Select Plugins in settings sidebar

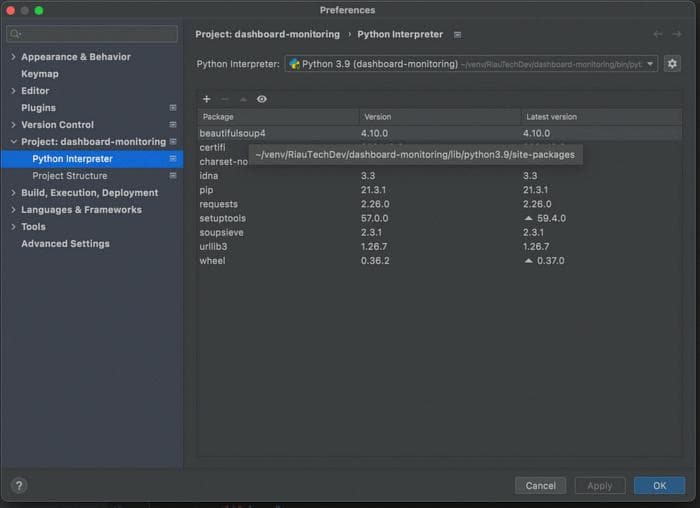click(x=38, y=108)
